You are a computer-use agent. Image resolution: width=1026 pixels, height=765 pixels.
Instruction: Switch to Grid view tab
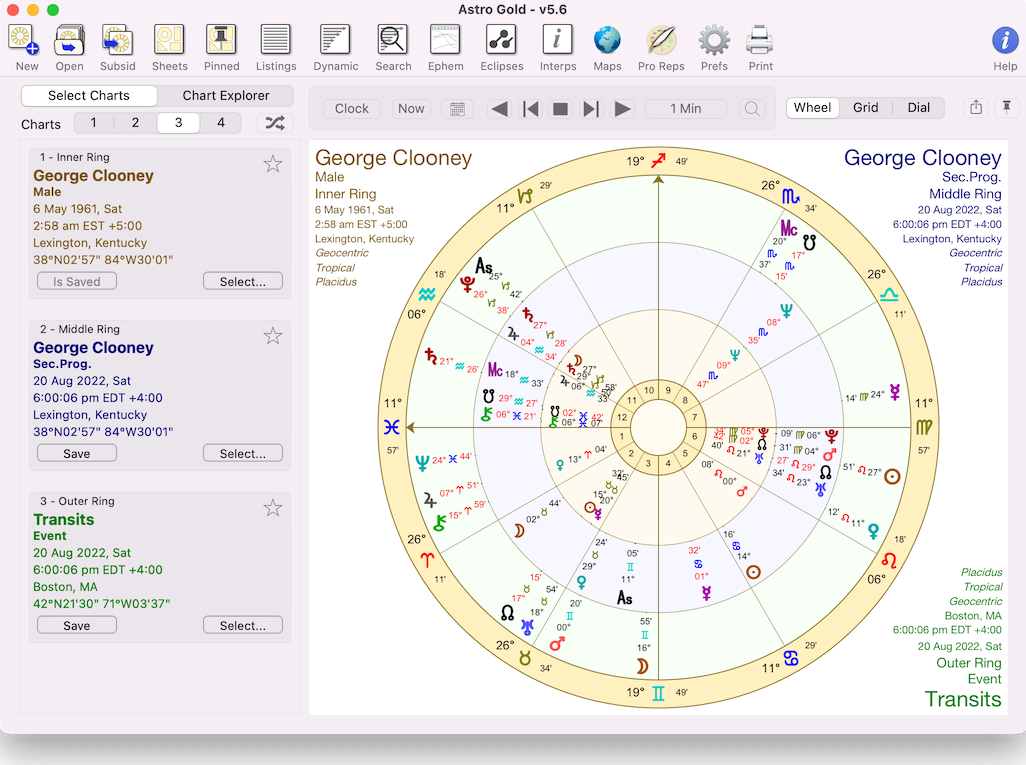(866, 108)
